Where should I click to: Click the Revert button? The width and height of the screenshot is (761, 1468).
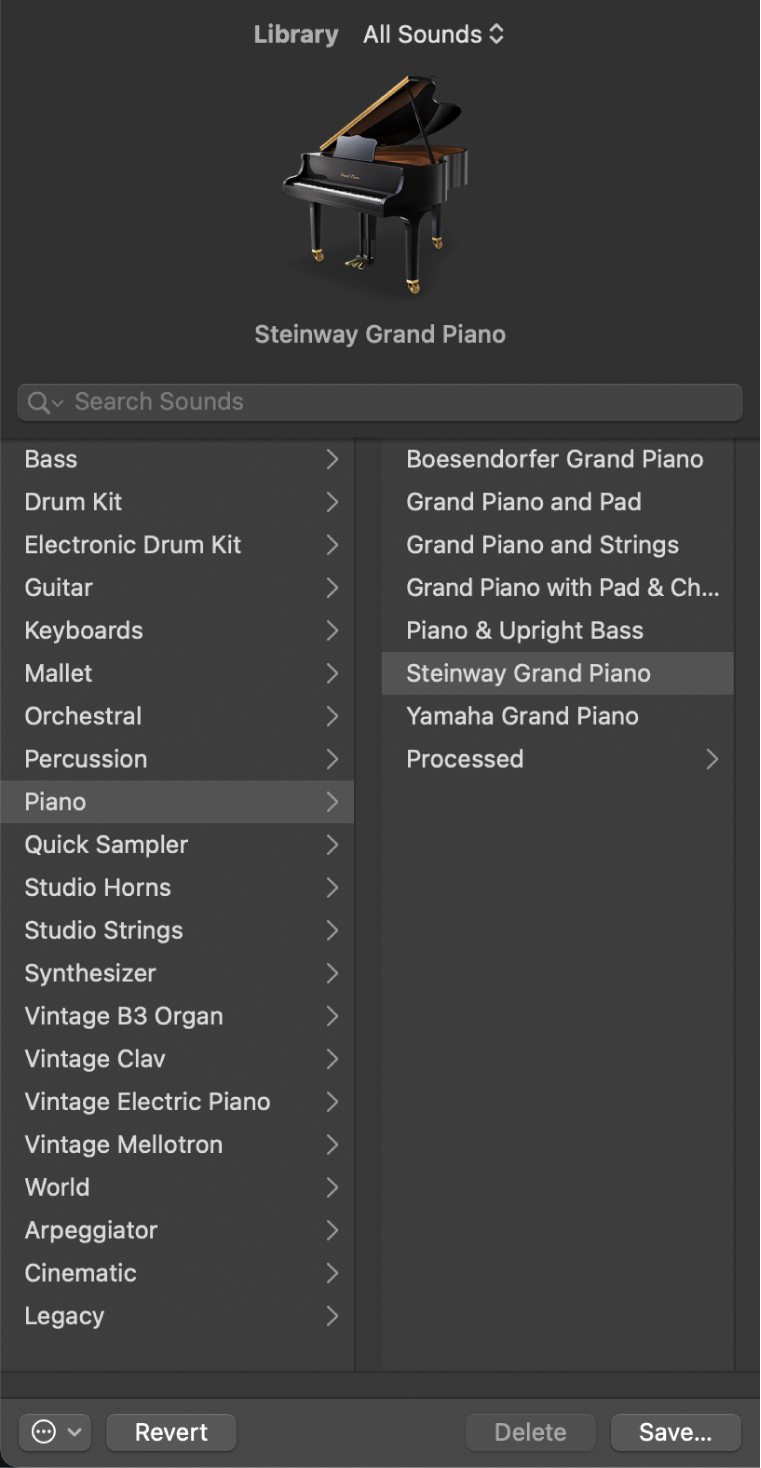(171, 1432)
